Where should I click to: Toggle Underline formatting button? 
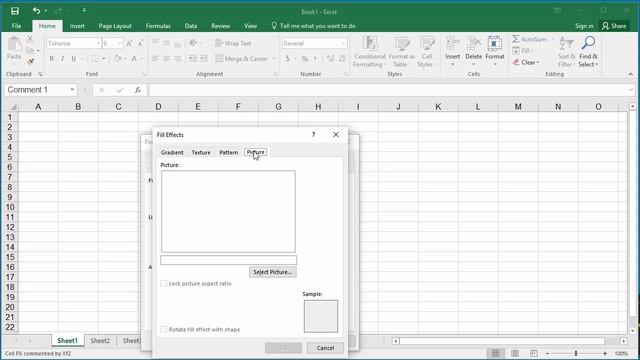click(73, 59)
